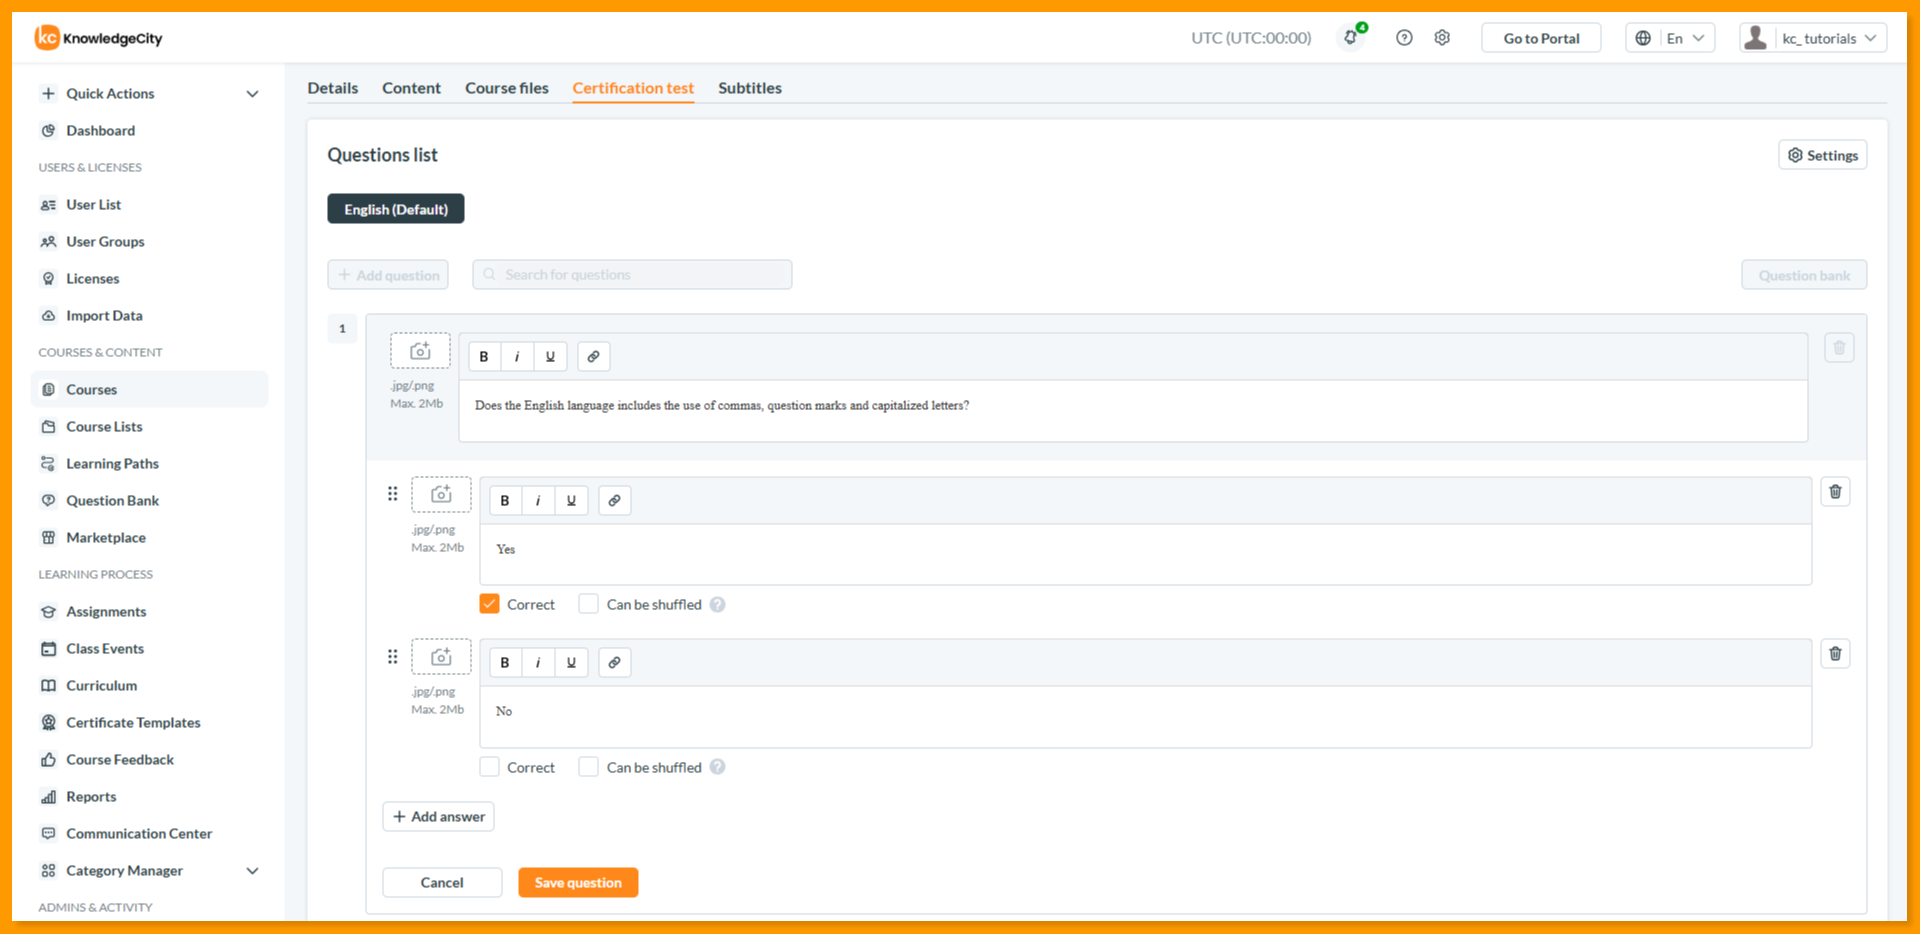
Task: Click the bold button in question editor
Action: [484, 356]
